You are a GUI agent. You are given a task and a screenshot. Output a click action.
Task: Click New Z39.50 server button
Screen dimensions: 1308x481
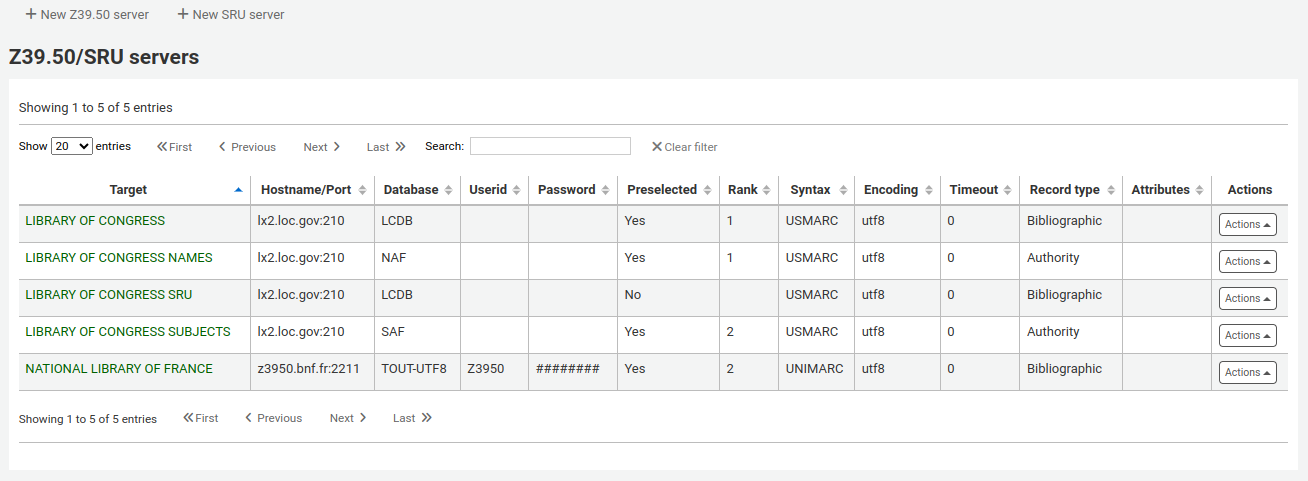[x=87, y=15]
